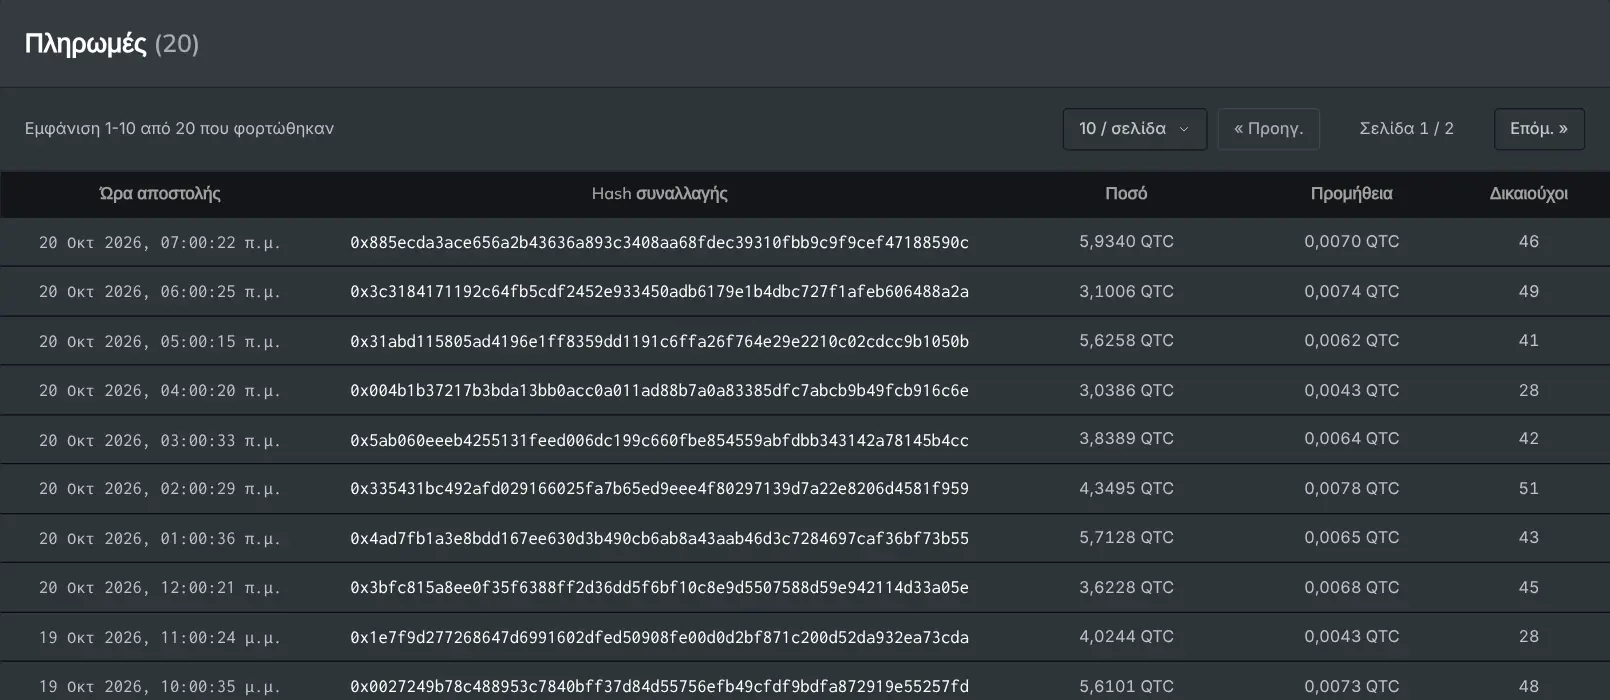Open transaction hash starting 0x1e7f9d27
The height and width of the screenshot is (700, 1610).
659,637
